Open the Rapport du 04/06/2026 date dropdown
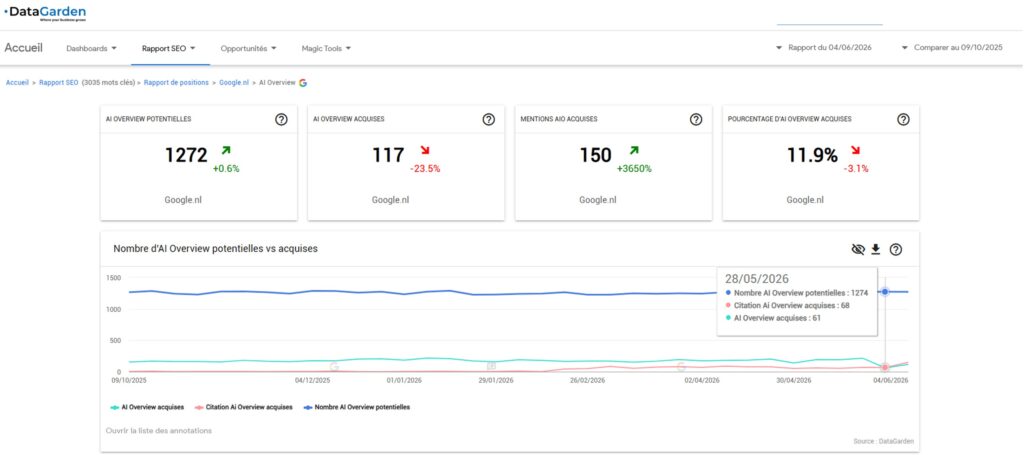Image resolution: width=1024 pixels, height=455 pixels. coord(824,48)
